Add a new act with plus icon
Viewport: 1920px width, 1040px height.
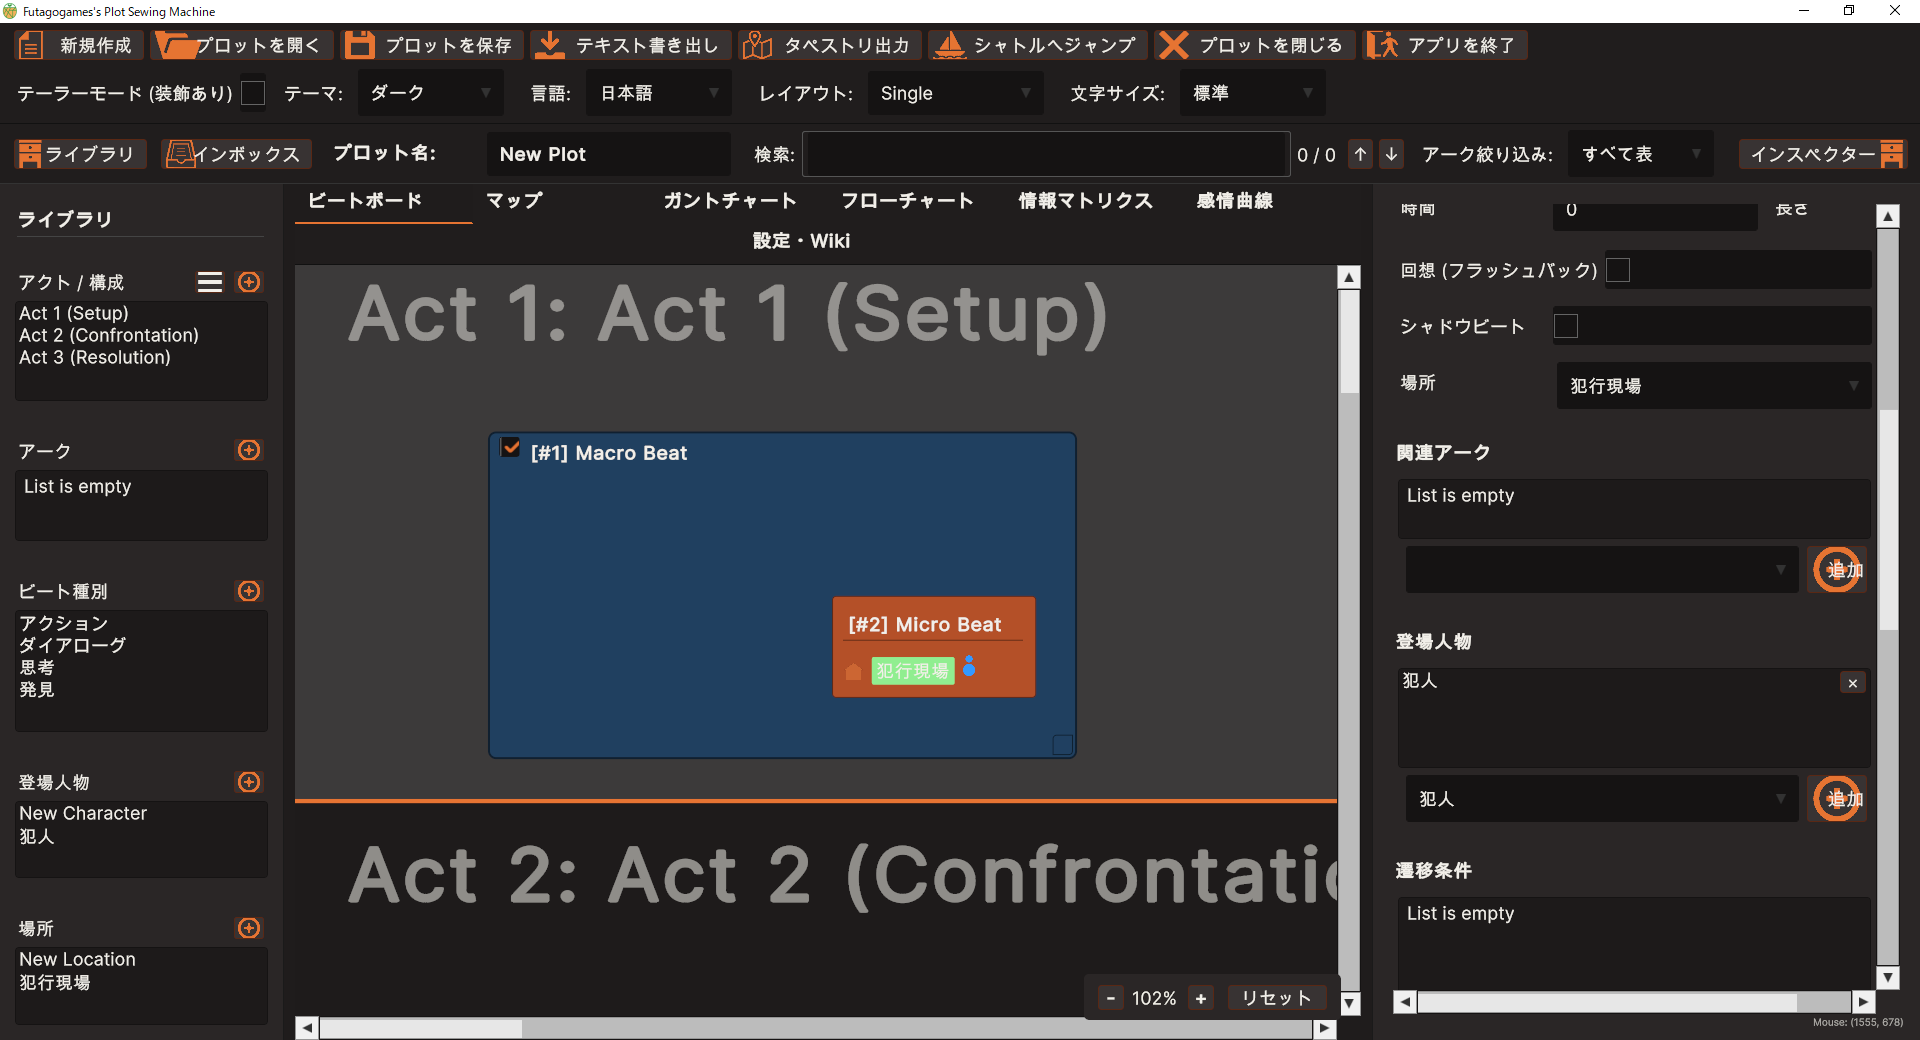click(249, 282)
